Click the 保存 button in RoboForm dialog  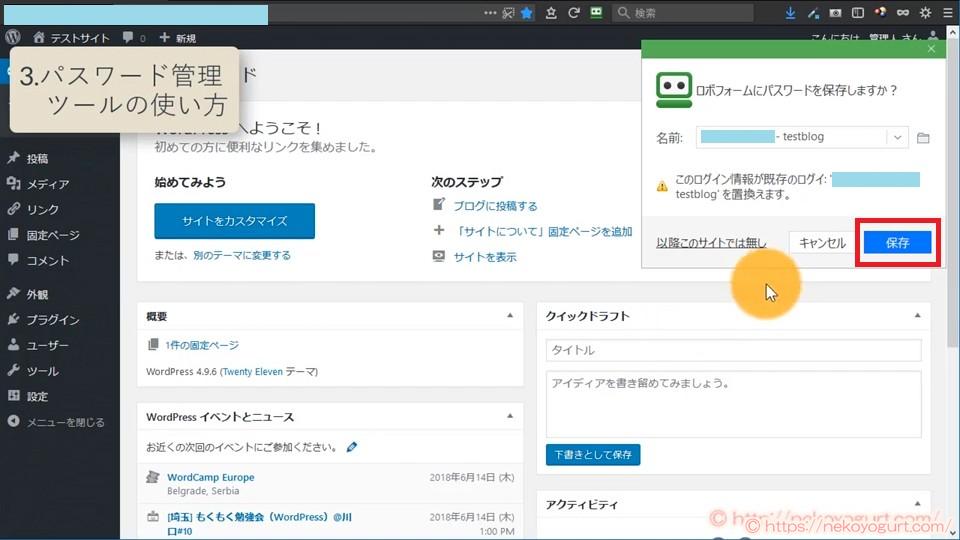coord(896,243)
